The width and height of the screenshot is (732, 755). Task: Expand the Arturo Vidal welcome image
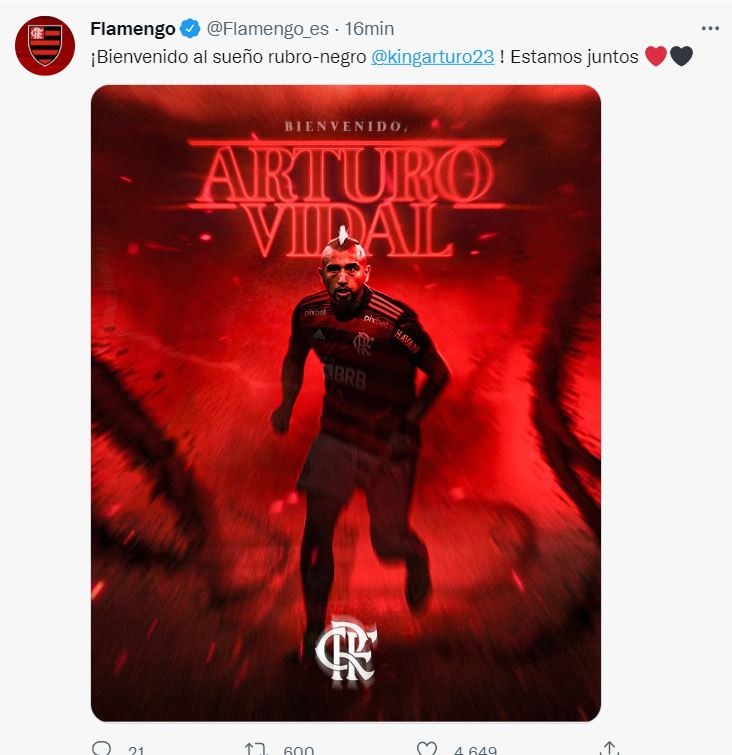tap(346, 403)
